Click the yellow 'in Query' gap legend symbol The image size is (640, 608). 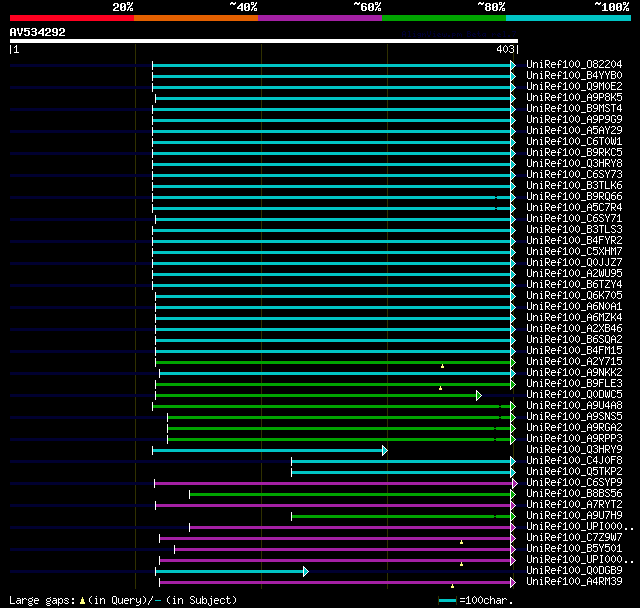click(x=82, y=601)
